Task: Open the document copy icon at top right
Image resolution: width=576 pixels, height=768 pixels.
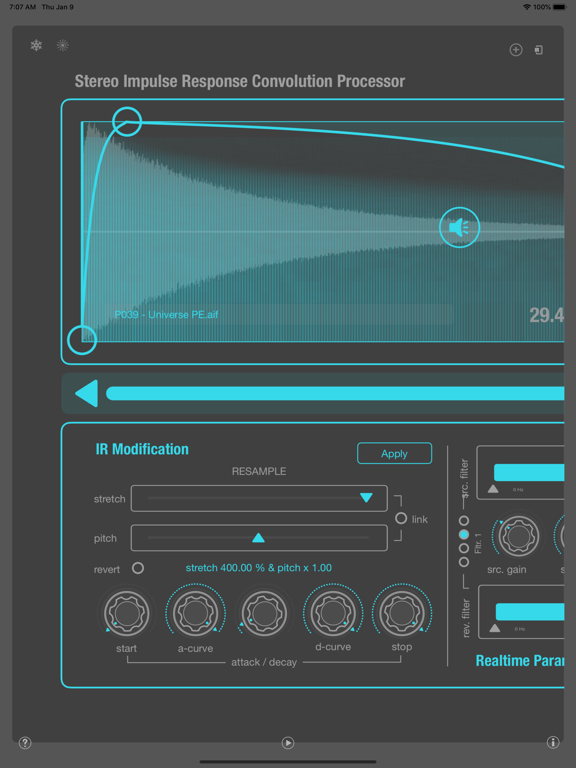Action: click(x=539, y=49)
